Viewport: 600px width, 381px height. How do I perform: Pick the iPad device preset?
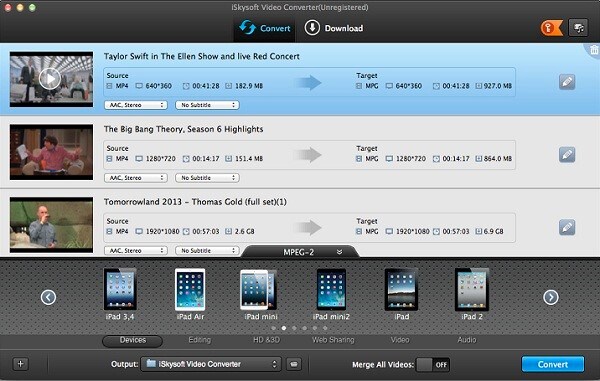[401, 294]
